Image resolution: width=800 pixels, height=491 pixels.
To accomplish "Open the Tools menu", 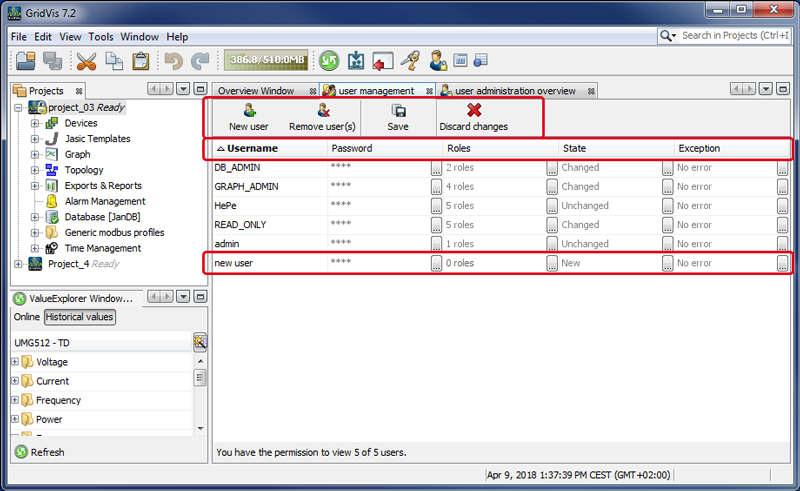I will pos(101,37).
